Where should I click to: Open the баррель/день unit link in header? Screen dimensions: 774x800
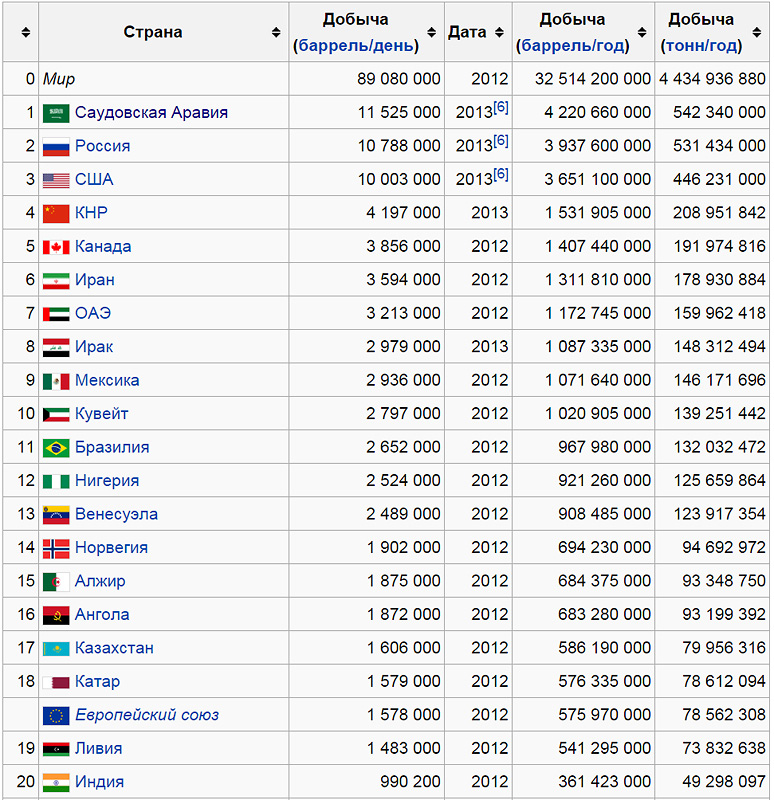(357, 46)
